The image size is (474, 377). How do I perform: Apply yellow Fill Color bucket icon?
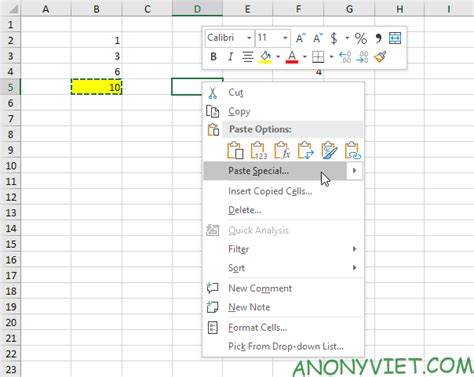coord(265,57)
